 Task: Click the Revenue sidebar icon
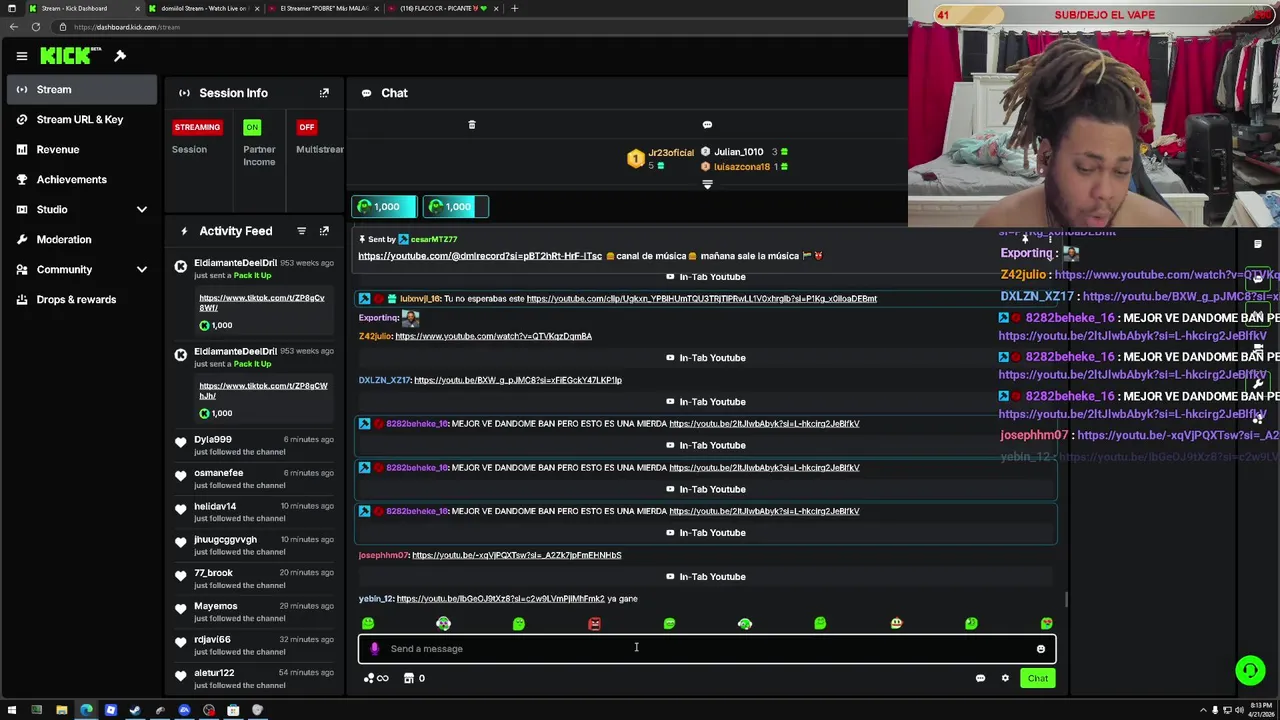click(x=21, y=149)
